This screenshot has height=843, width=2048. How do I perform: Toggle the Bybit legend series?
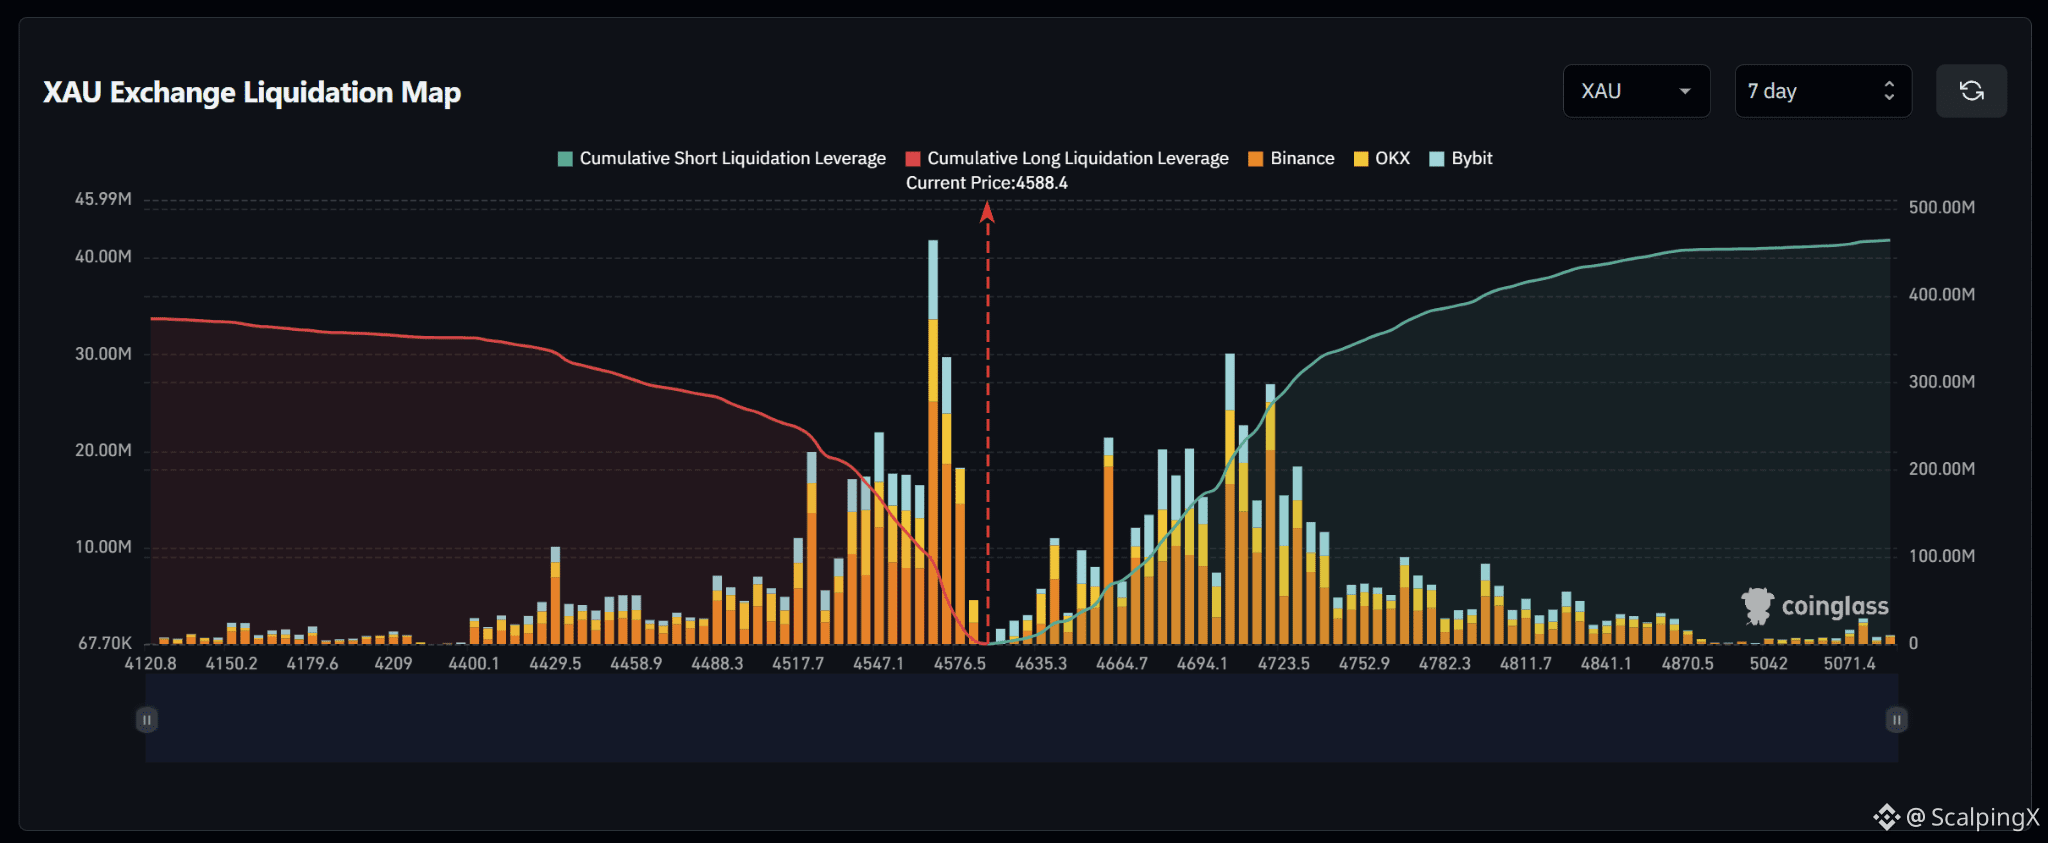click(1461, 158)
